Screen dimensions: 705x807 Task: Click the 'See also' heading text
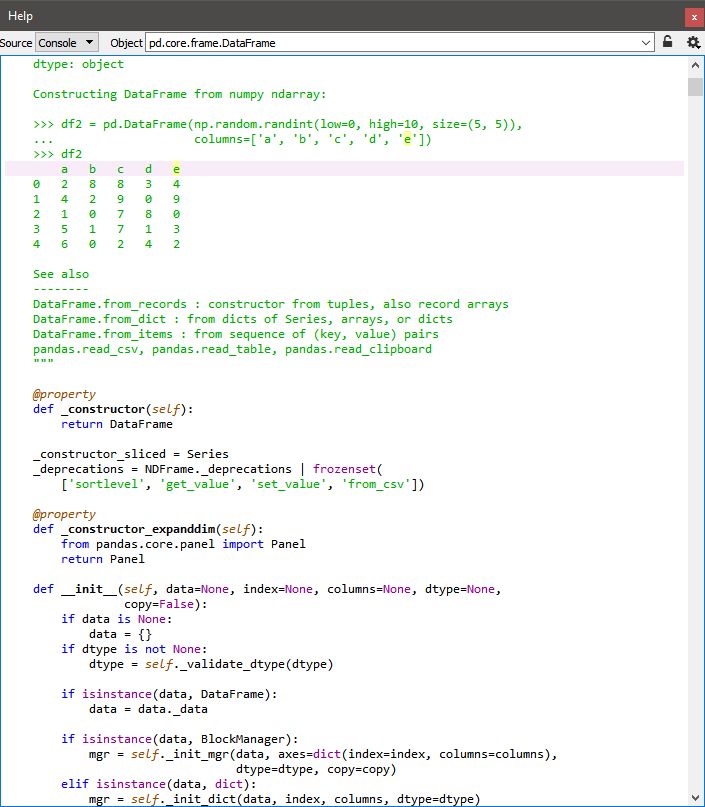[61, 274]
